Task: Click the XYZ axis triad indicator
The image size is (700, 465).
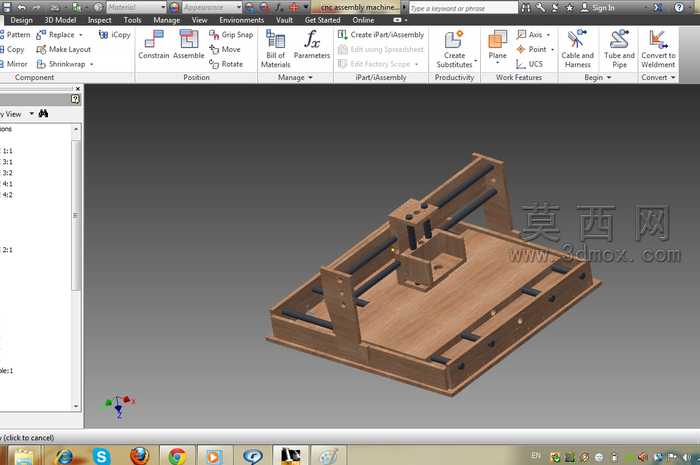Action: 119,405
